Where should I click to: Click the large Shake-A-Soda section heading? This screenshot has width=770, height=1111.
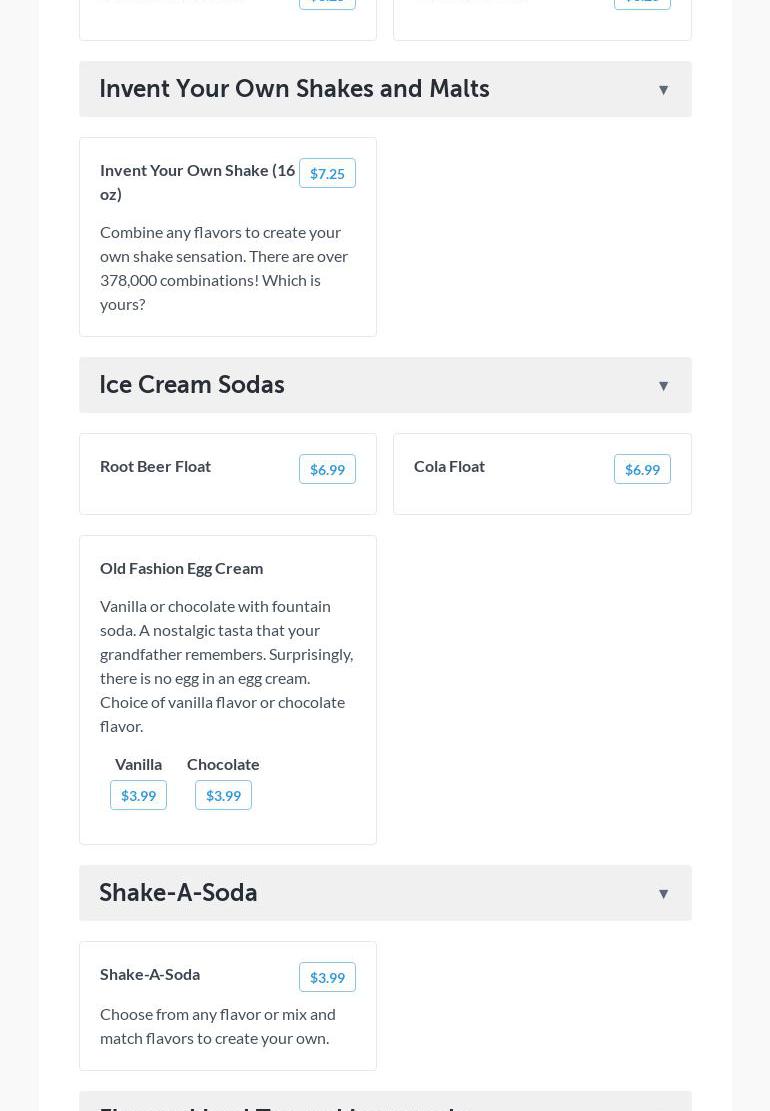click(x=178, y=893)
